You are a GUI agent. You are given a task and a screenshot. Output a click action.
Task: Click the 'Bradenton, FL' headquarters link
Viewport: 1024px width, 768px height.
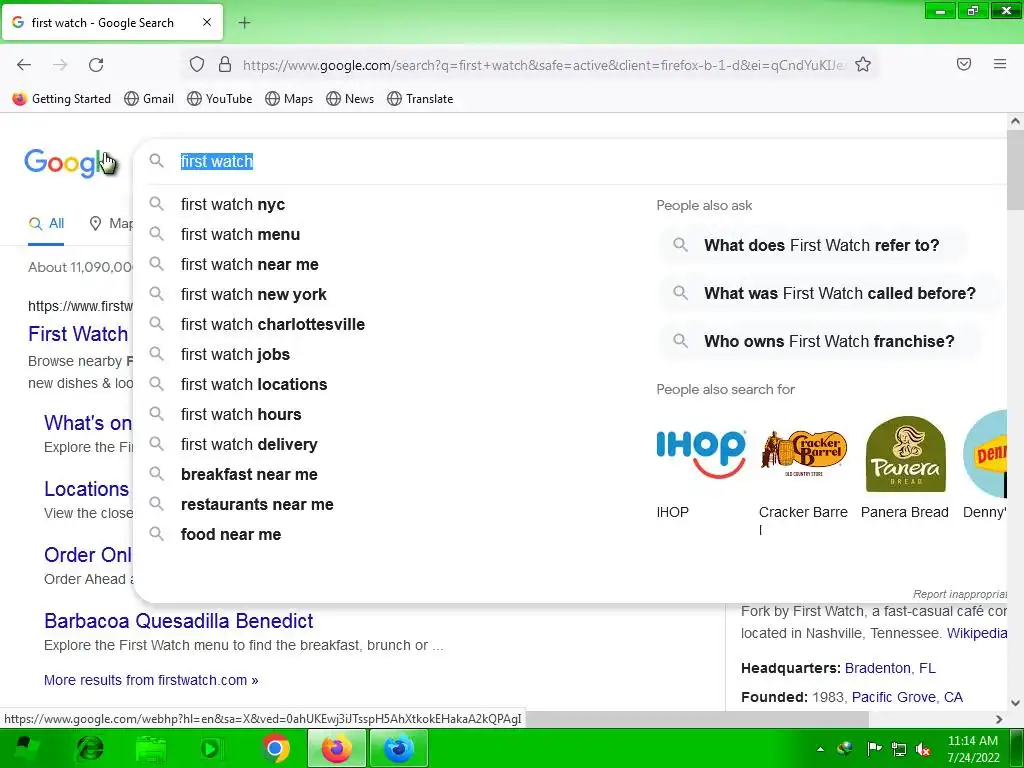[x=890, y=669]
